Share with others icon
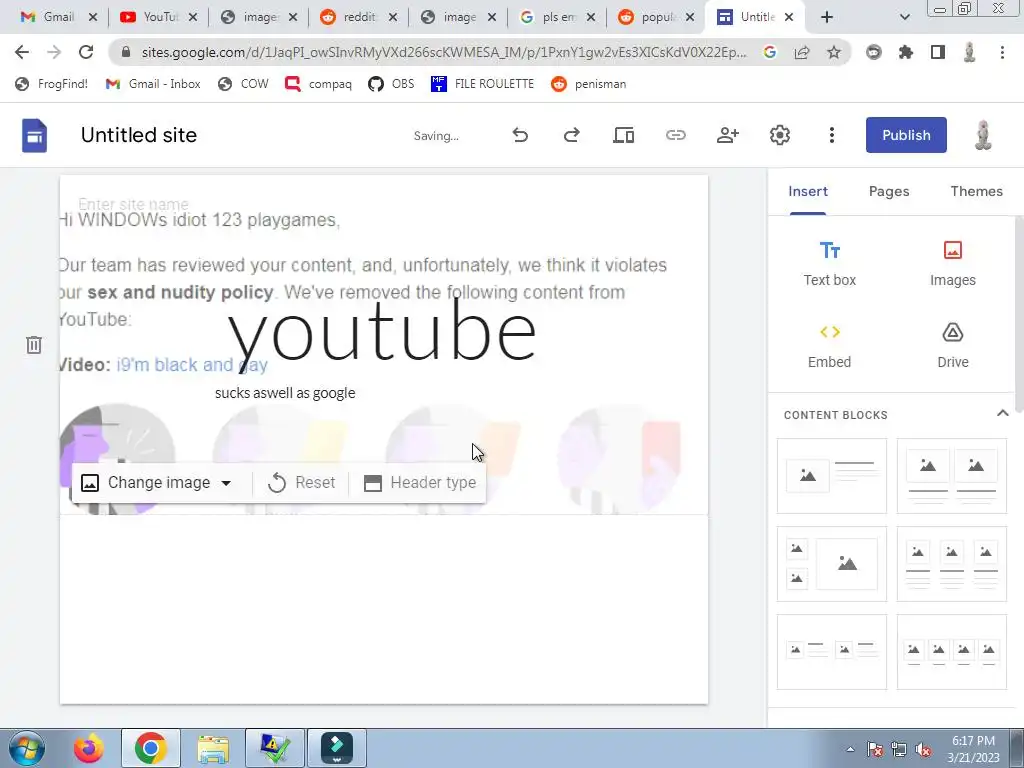This screenshot has width=1024, height=768. [728, 135]
